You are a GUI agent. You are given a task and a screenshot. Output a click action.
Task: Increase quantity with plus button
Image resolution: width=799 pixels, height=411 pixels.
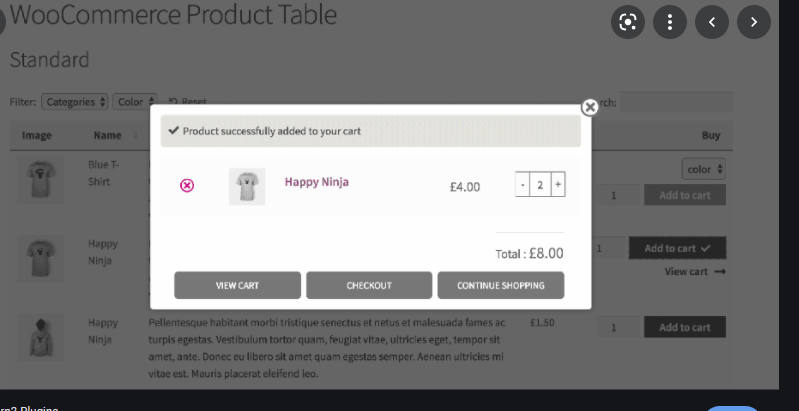(558, 185)
